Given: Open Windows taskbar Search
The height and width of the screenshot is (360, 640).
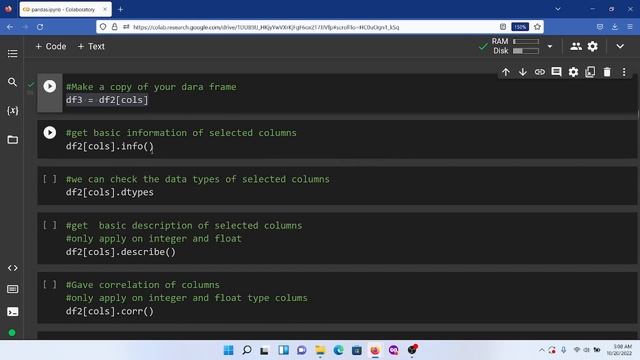Looking at the screenshot, I should [x=247, y=350].
